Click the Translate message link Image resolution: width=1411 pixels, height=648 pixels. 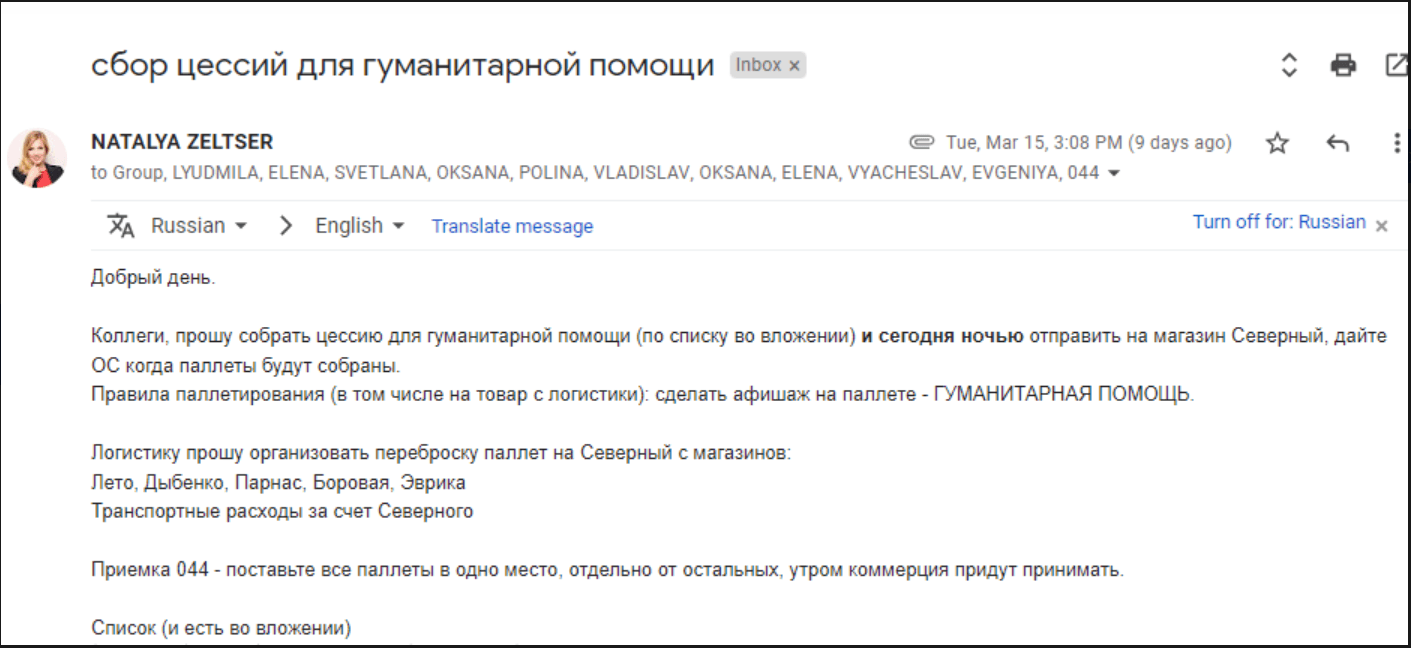click(x=512, y=226)
